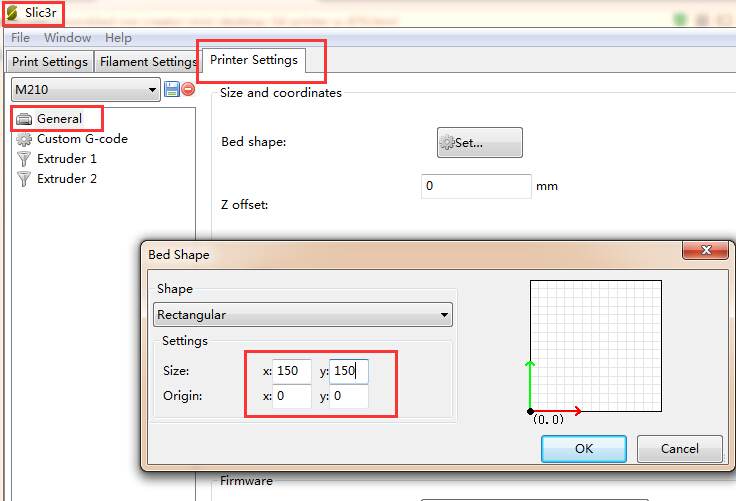The width and height of the screenshot is (736, 501).
Task: Click the Origin x field
Action: tap(291, 396)
